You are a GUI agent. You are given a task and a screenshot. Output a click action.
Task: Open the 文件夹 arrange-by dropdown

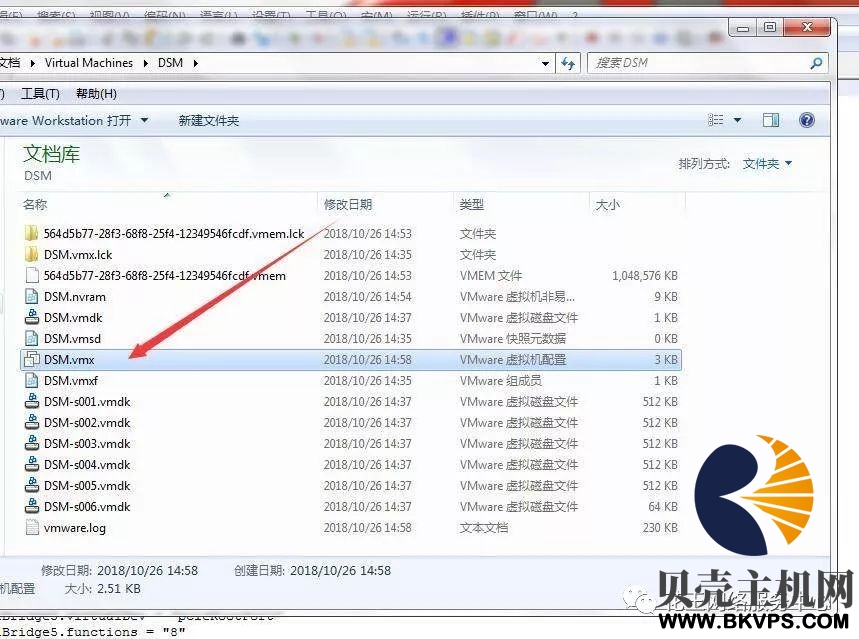click(x=767, y=163)
